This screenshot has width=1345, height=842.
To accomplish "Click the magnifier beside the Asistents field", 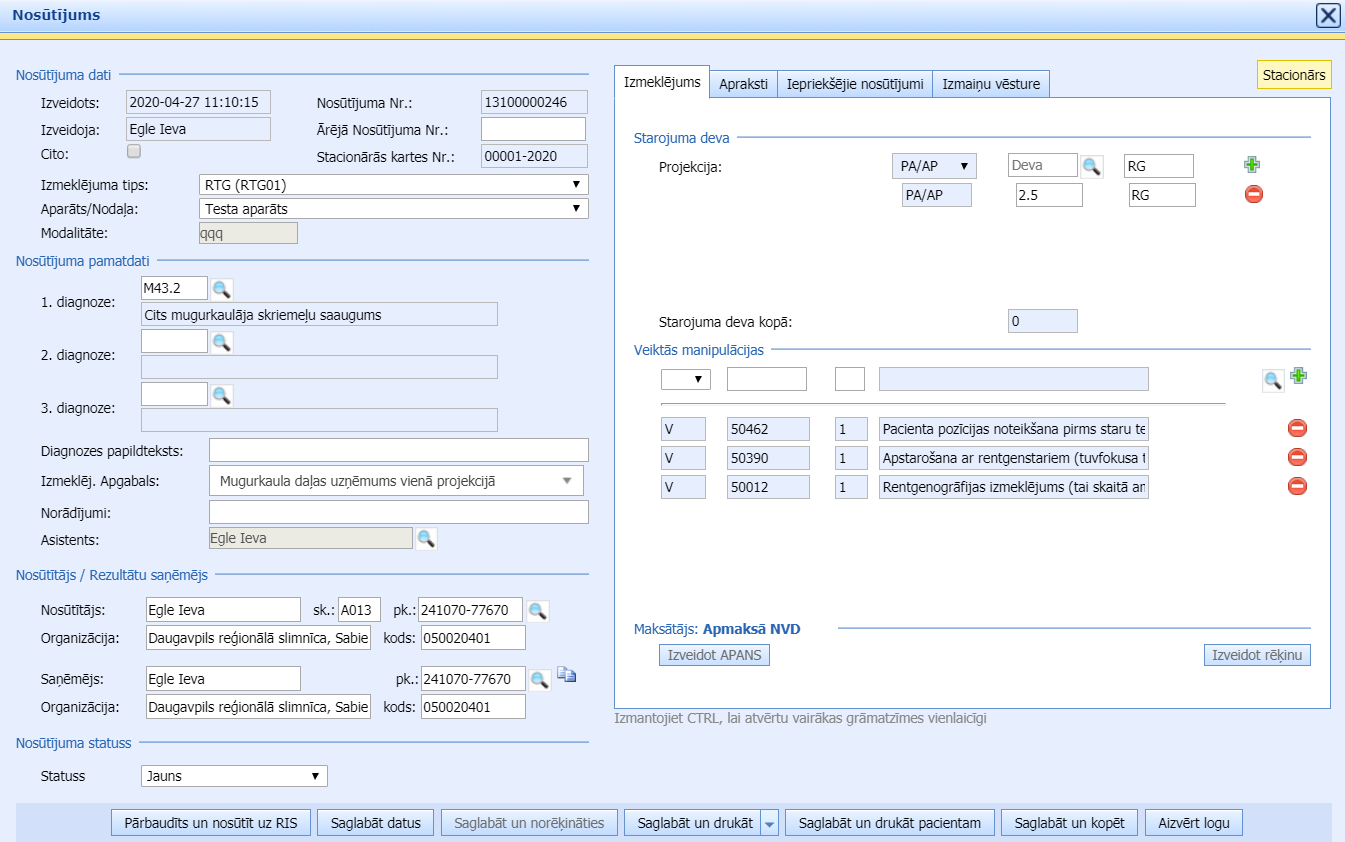I will point(426,539).
